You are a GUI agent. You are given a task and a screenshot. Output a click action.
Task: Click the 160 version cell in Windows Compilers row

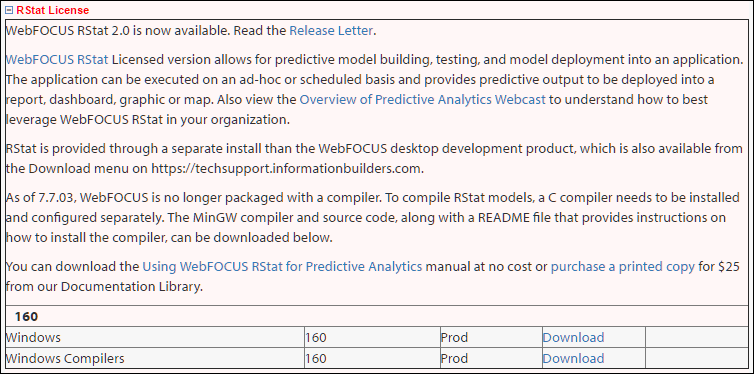pos(372,359)
